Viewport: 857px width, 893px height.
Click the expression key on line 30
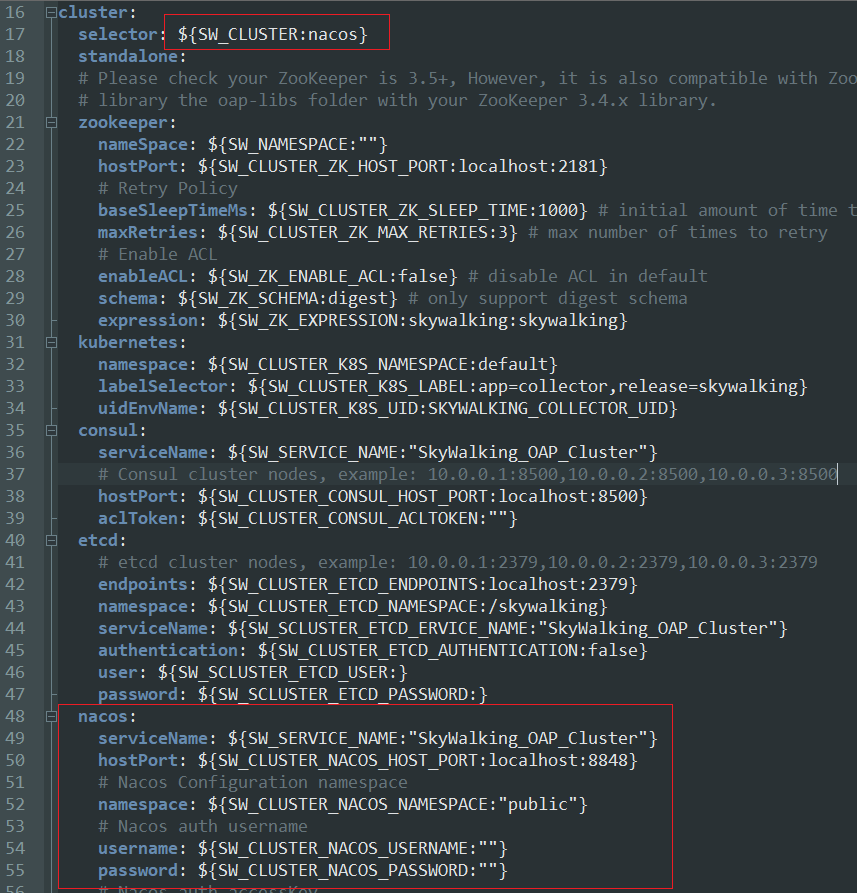point(148,321)
